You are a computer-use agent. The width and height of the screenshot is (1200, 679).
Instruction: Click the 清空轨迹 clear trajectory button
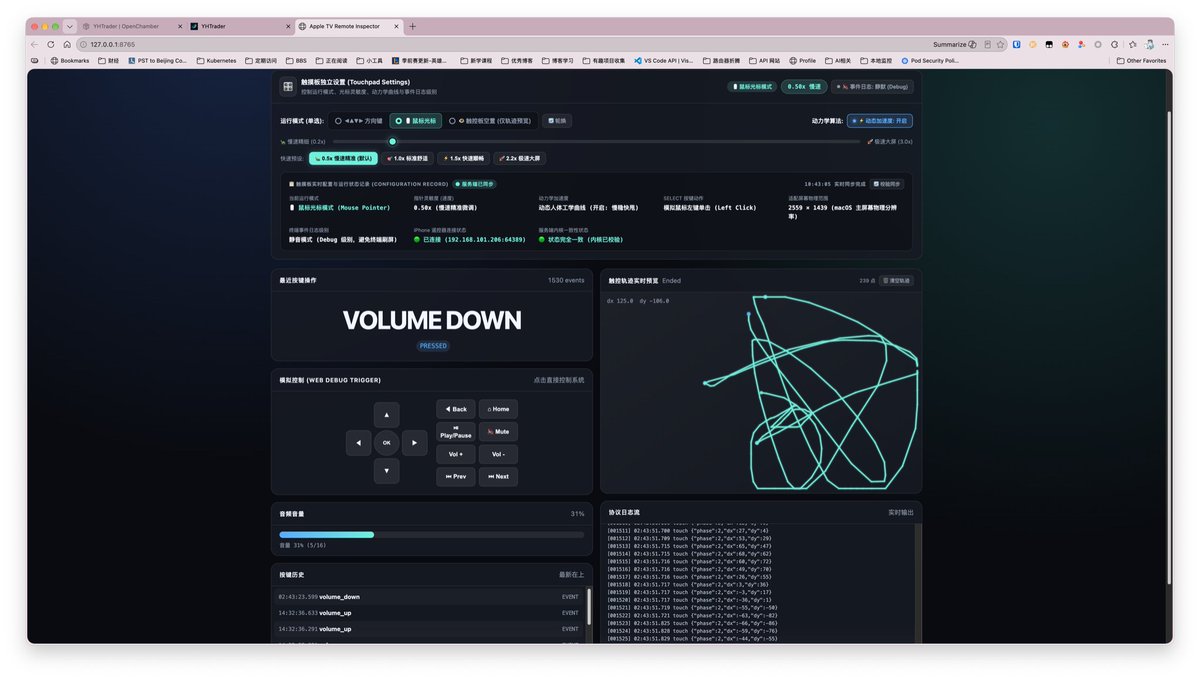(896, 281)
